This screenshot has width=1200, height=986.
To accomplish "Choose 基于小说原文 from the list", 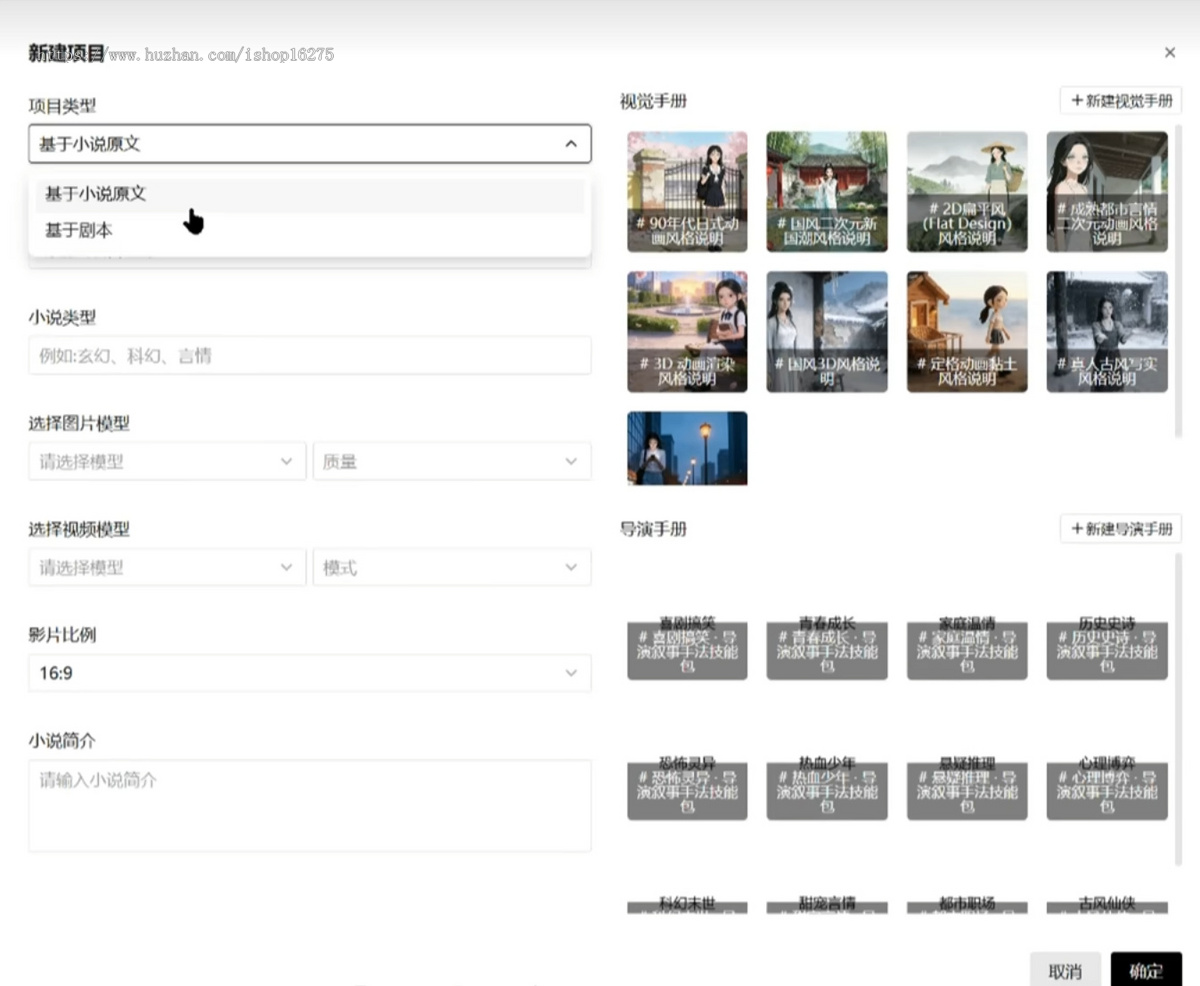I will coord(310,194).
